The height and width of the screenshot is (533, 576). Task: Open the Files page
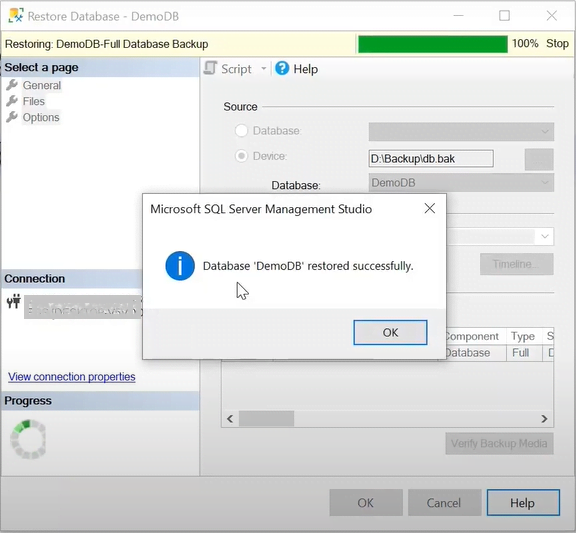(x=33, y=101)
